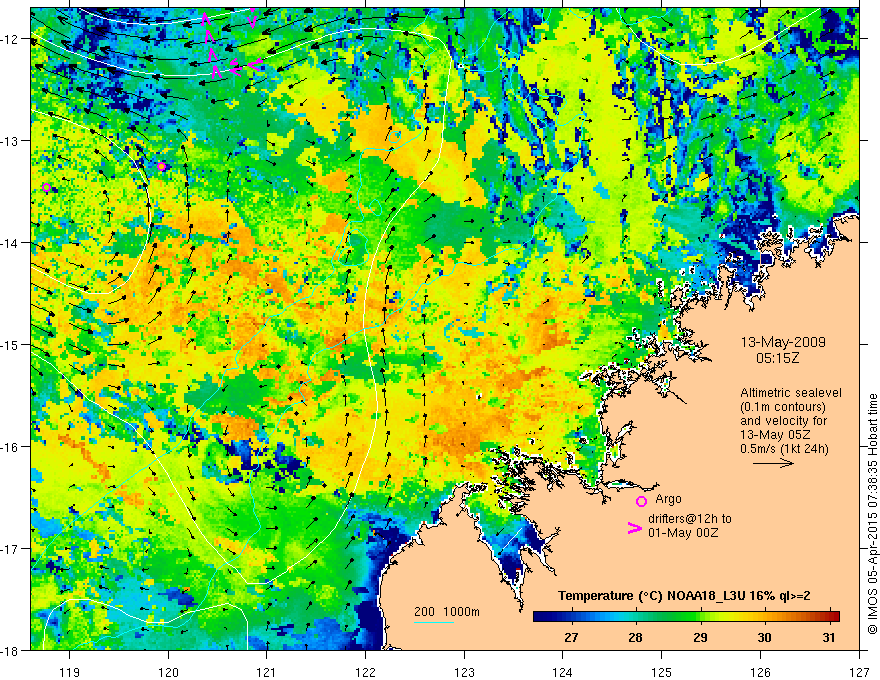Click the Altimetric sealevel text
The image size is (880, 680).
(791, 393)
